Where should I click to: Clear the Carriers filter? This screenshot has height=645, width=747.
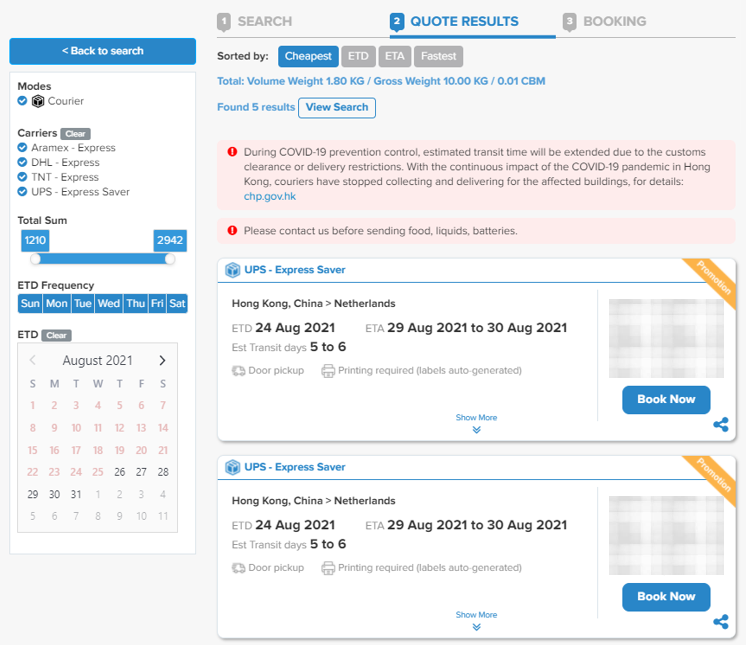[75, 134]
